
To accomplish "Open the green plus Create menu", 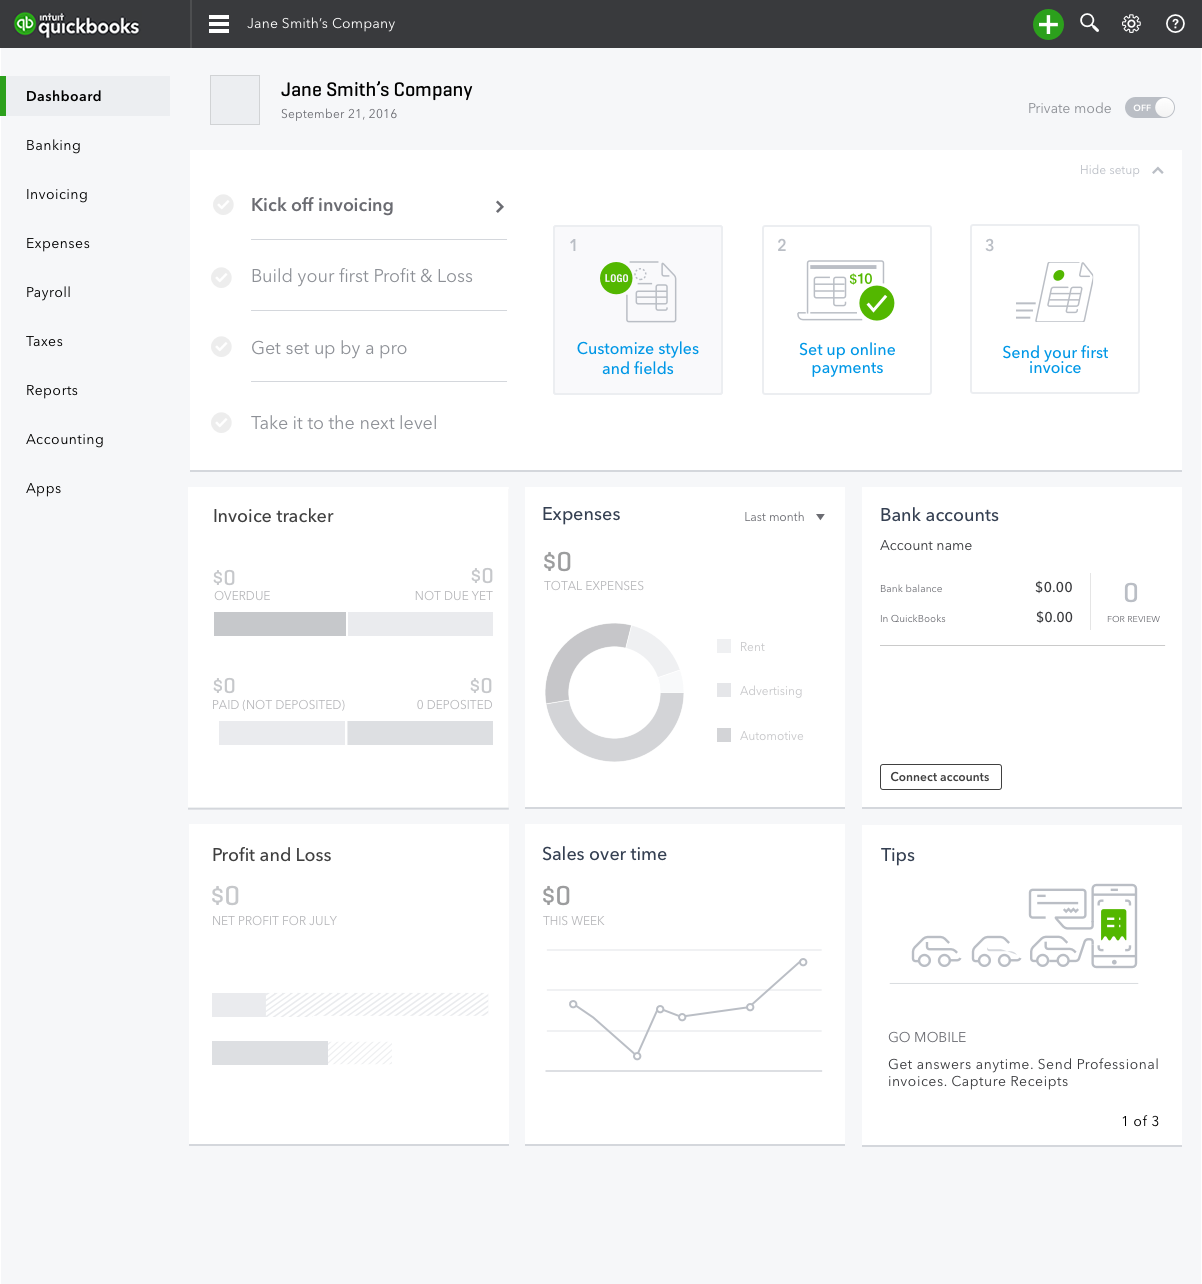I will coord(1048,24).
